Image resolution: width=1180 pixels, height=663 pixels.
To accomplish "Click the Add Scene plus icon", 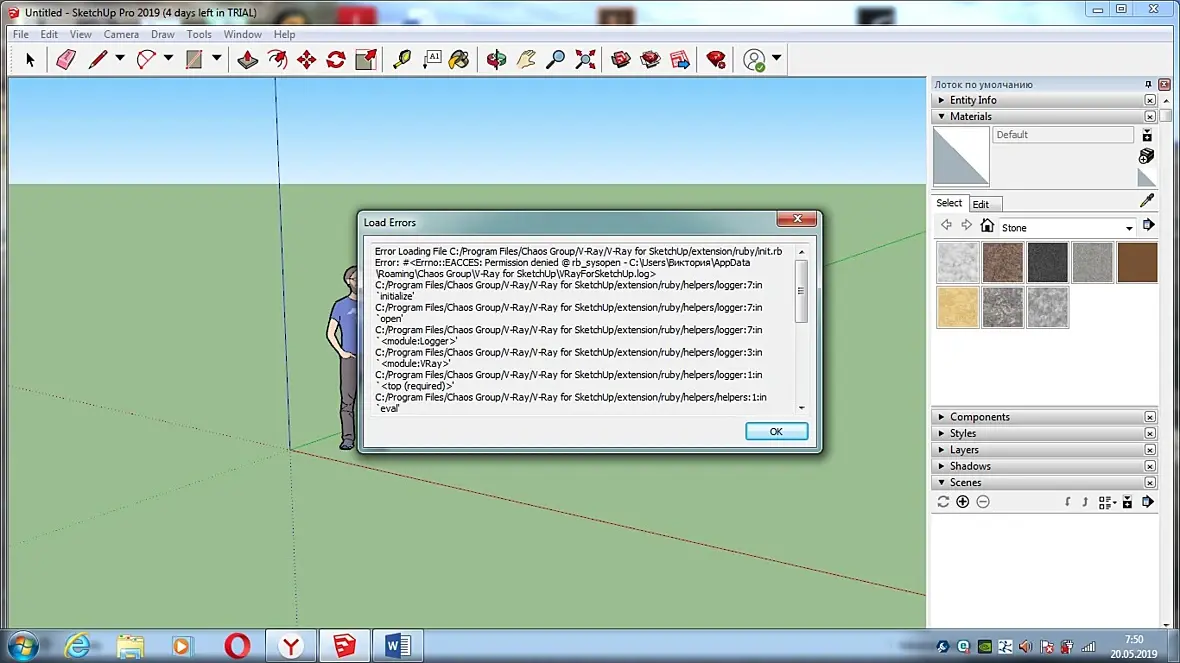I will click(x=963, y=502).
